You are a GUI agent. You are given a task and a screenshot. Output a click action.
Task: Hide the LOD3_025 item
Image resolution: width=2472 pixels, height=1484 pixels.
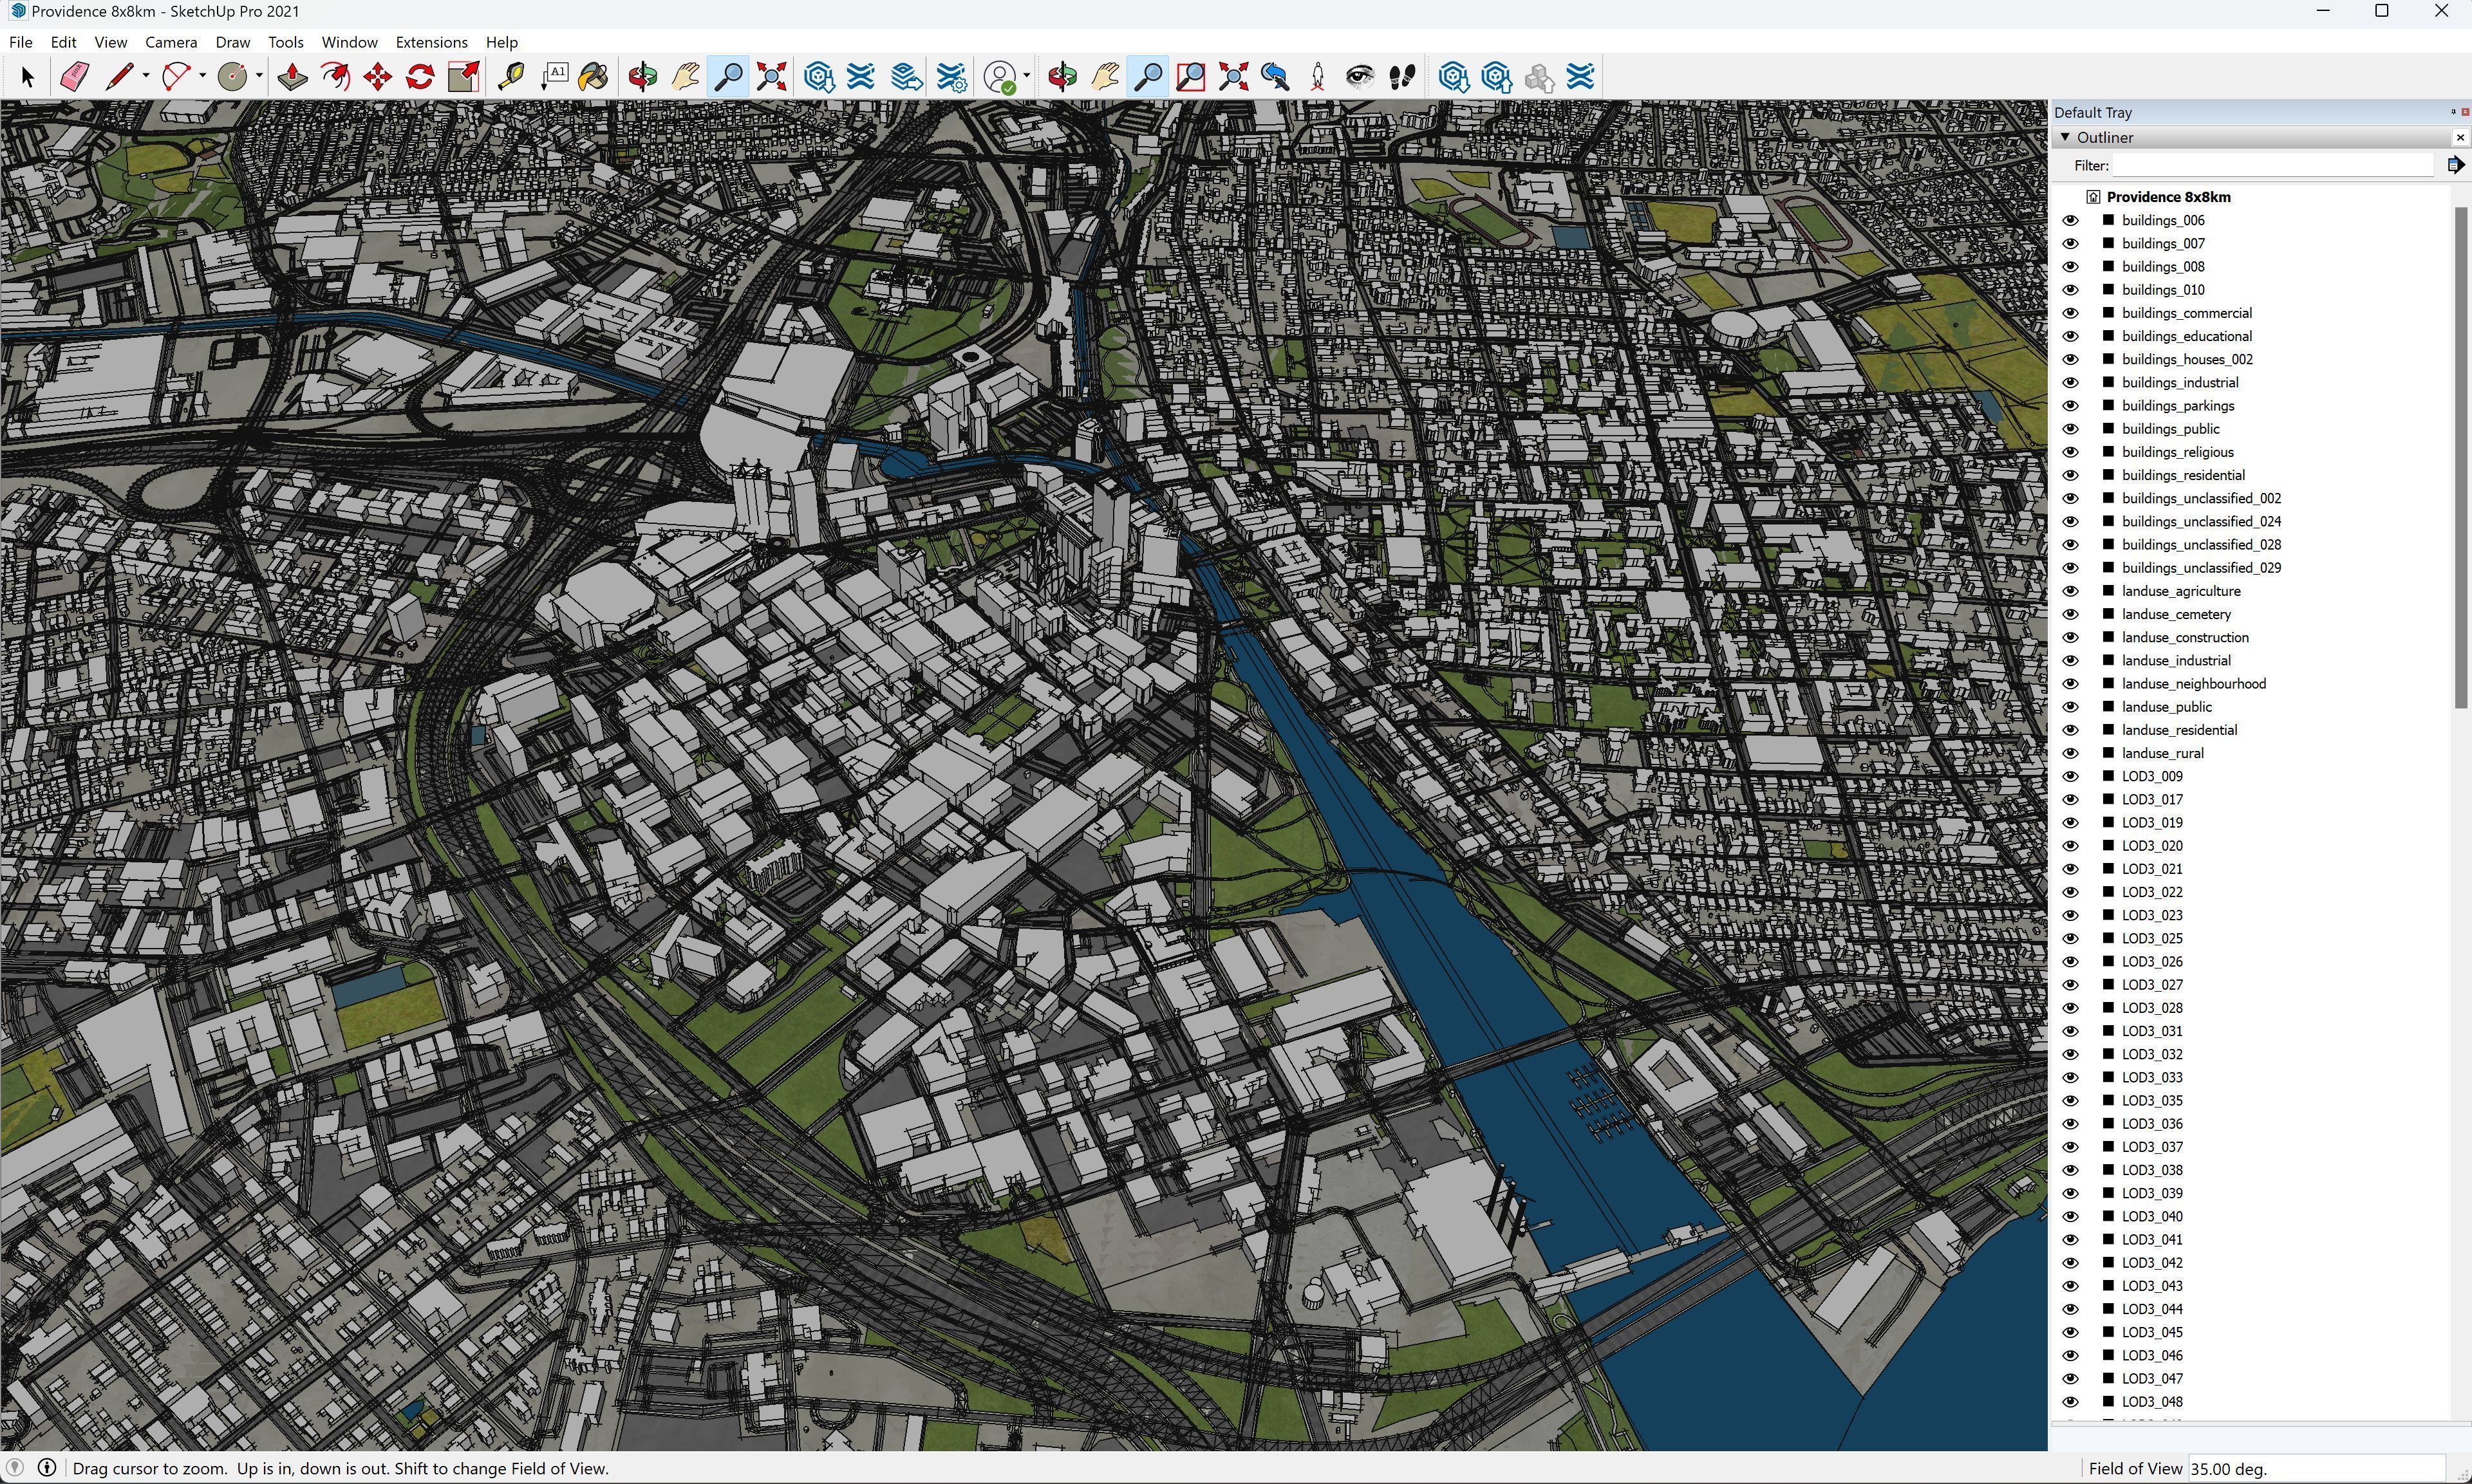click(x=2070, y=938)
